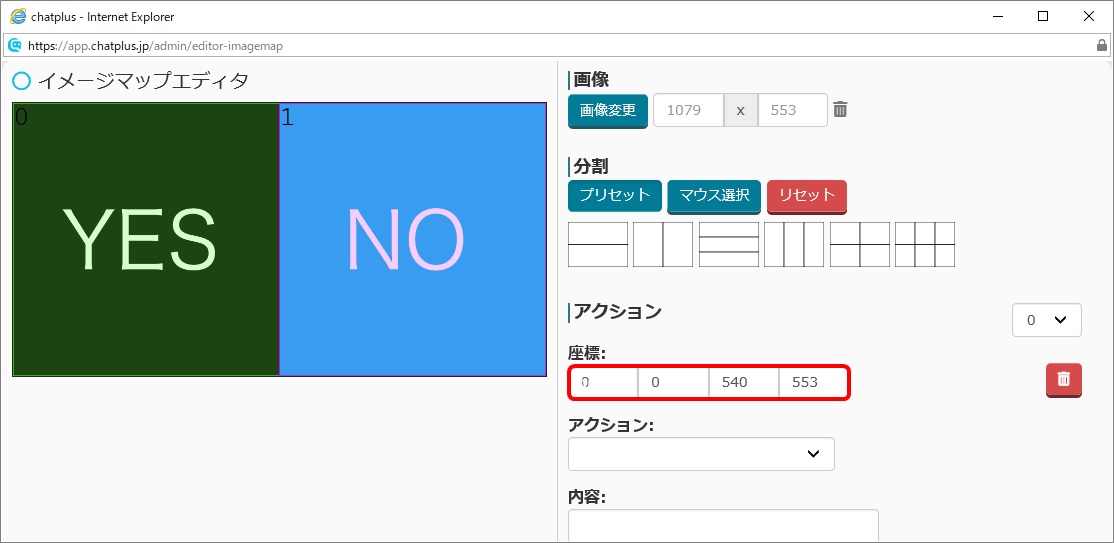1114x543 pixels.
Task: Click the chatplus site icon in address bar
Action: point(14,45)
